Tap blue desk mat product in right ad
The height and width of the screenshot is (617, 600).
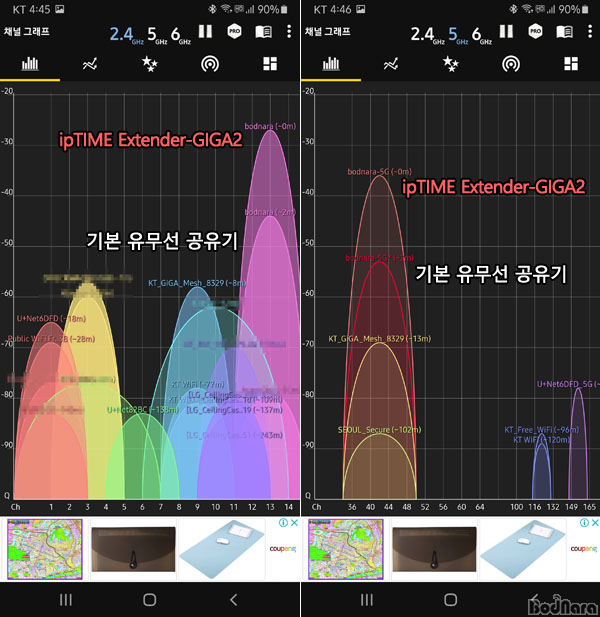click(522, 549)
